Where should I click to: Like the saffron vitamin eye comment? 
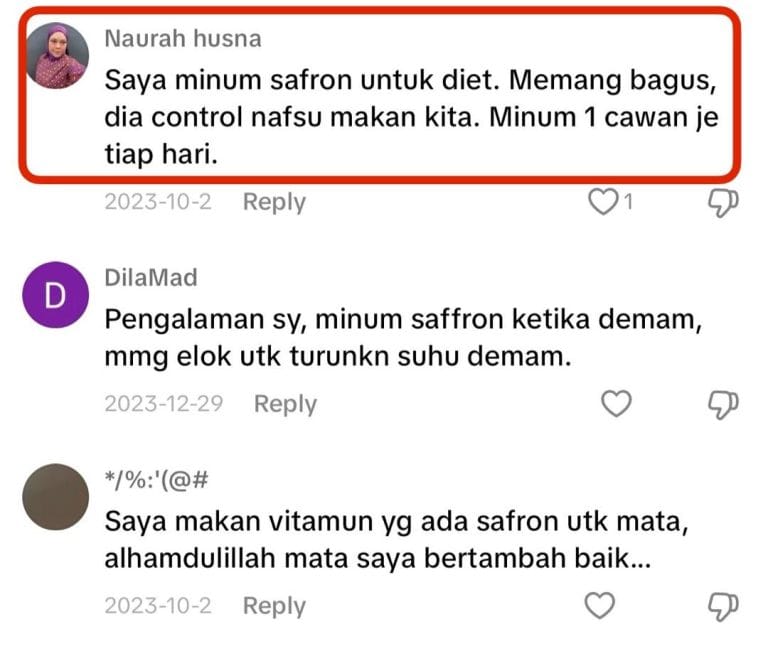(x=600, y=606)
